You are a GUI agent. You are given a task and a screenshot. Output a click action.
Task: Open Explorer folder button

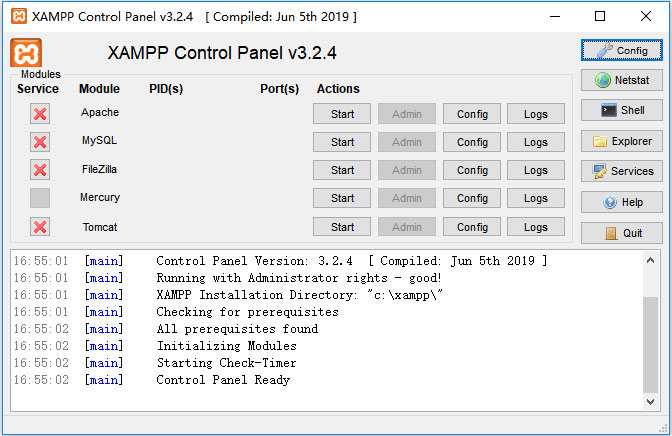tap(621, 141)
